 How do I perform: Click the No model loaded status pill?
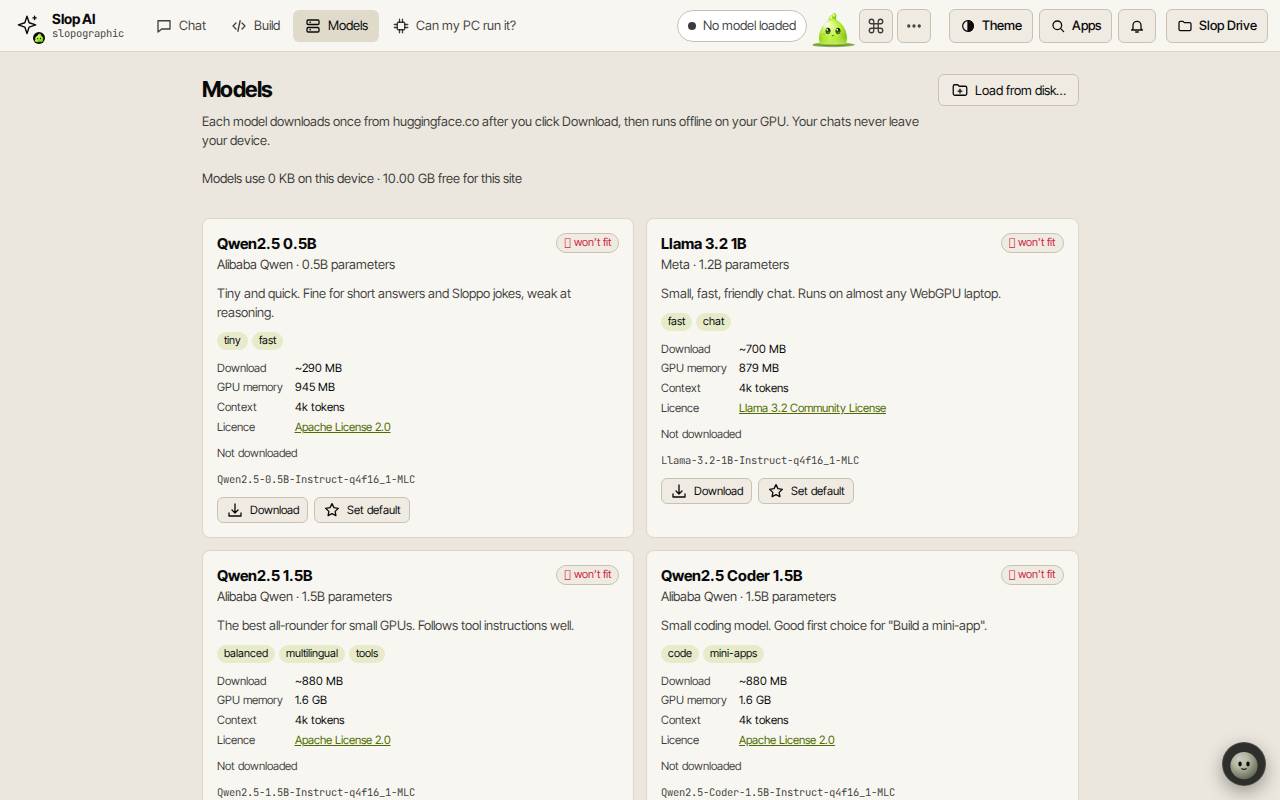741,26
